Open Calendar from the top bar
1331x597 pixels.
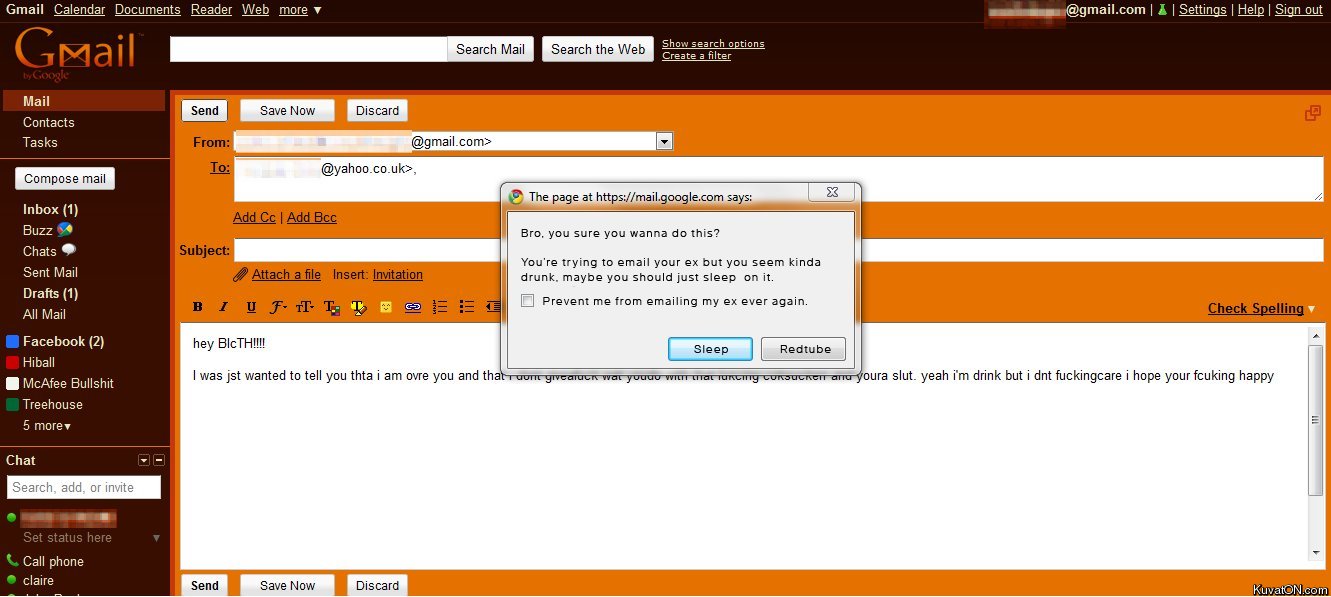tap(79, 9)
